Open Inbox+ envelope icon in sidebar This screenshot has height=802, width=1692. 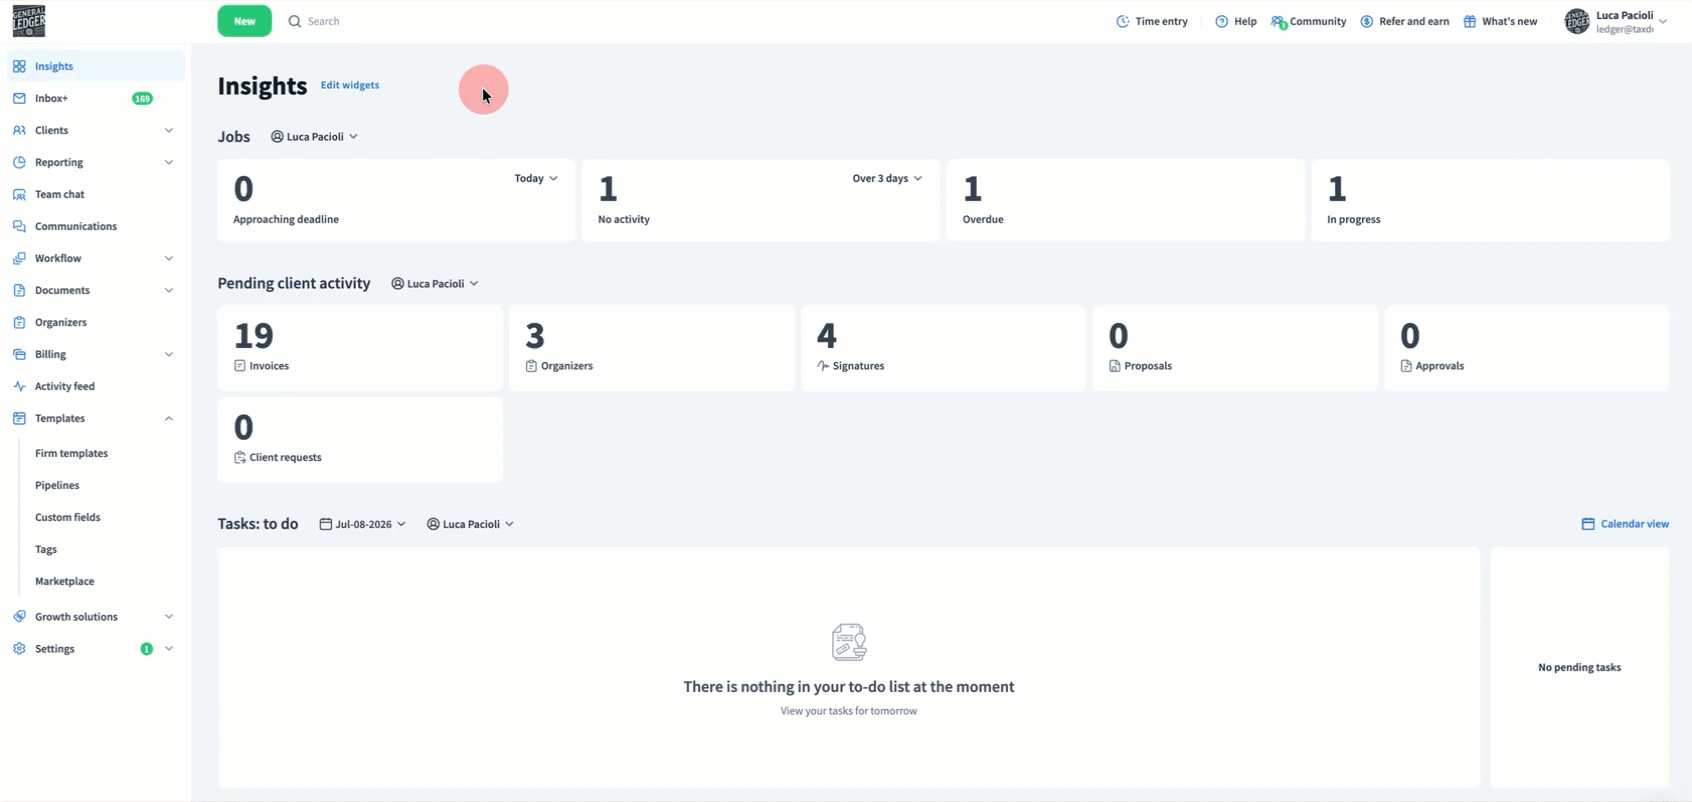tap(19, 98)
